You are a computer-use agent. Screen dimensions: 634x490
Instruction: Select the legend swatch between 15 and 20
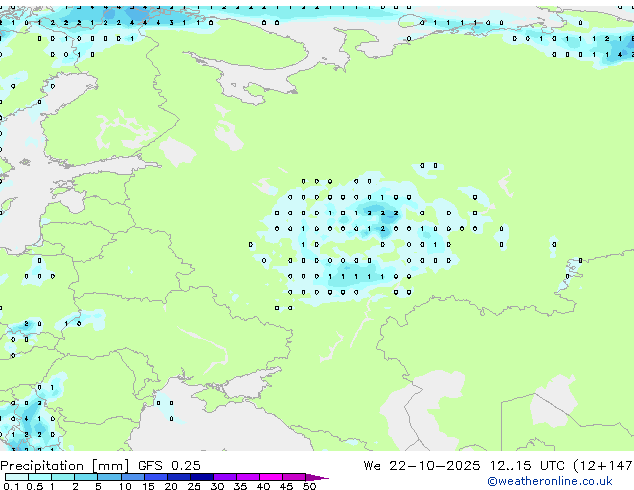pos(156,477)
